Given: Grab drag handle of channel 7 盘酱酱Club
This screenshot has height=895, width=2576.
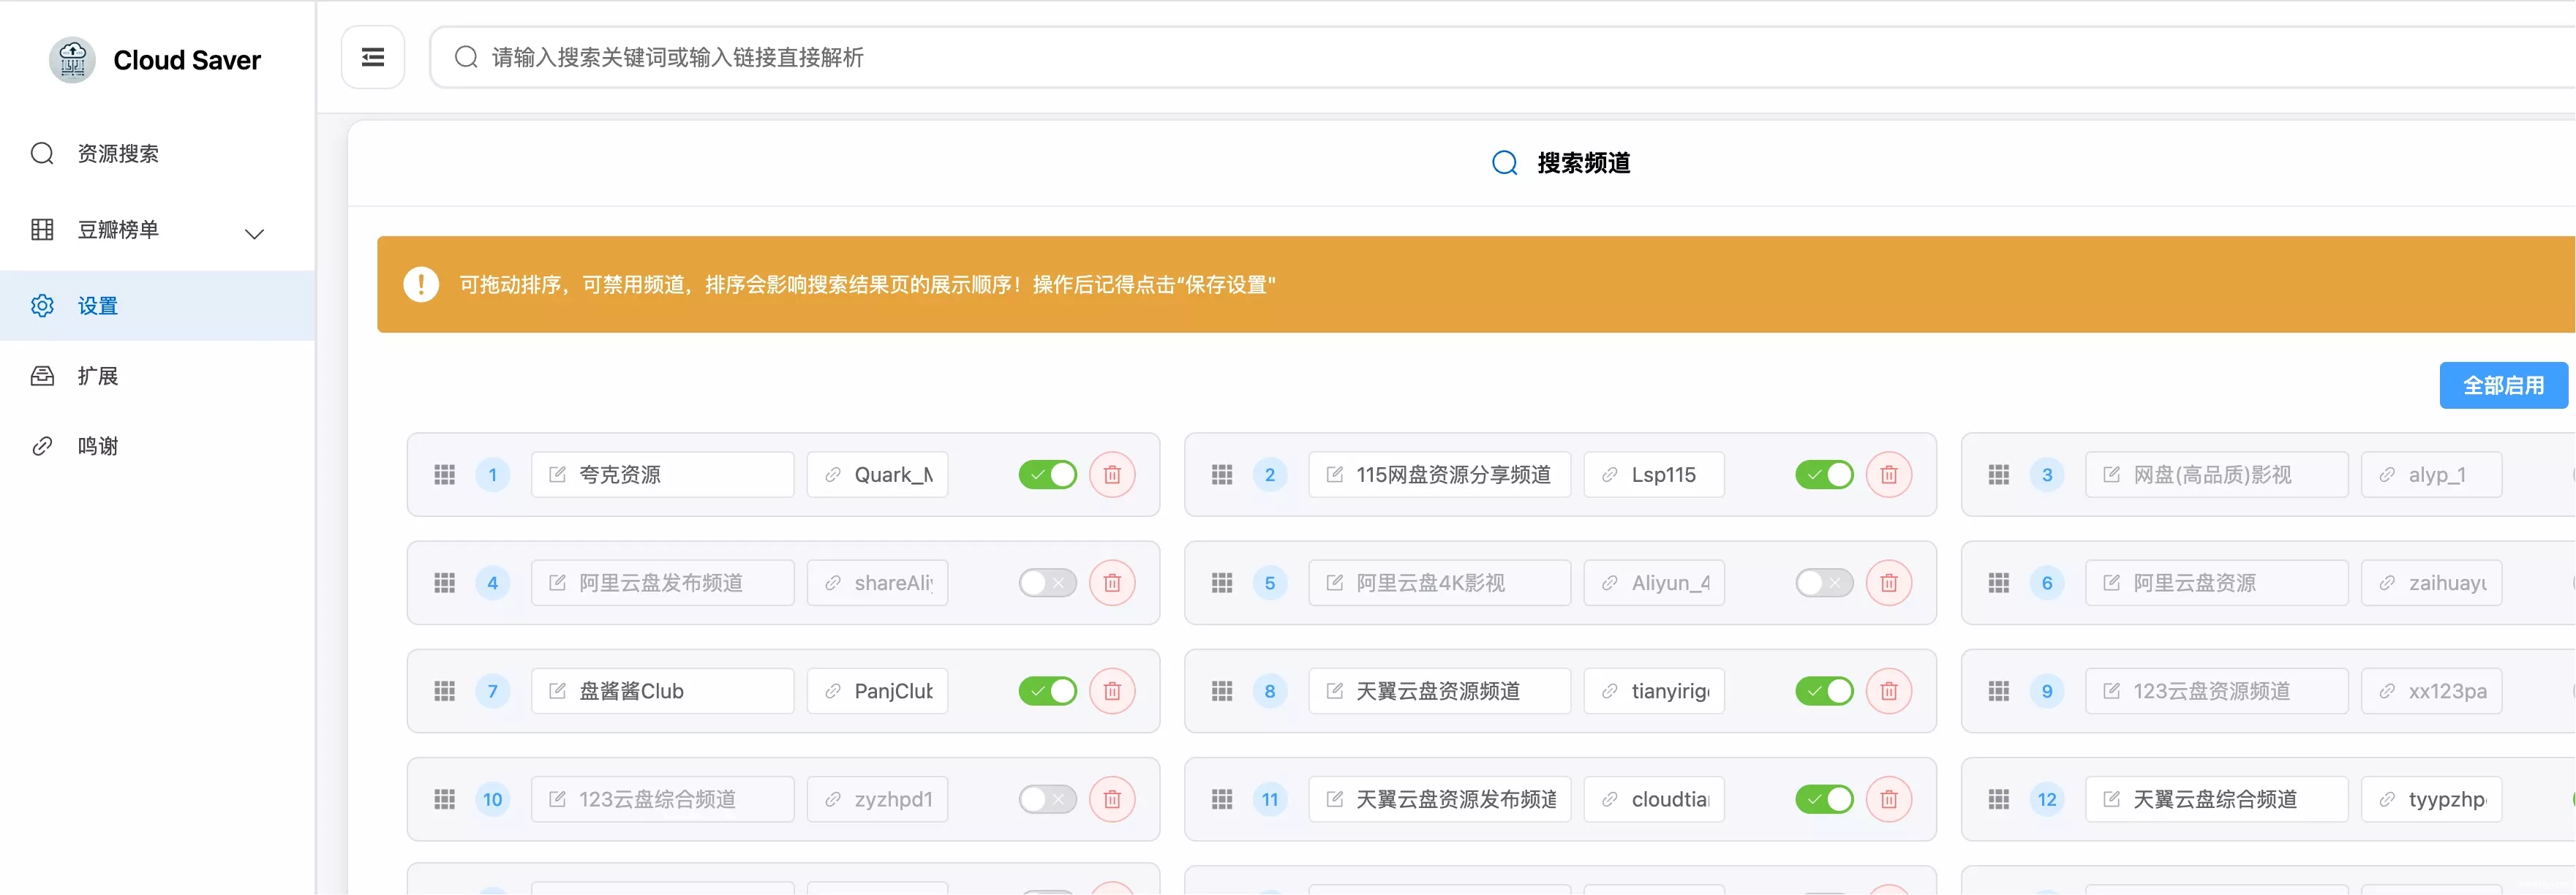Looking at the screenshot, I should click(x=445, y=691).
